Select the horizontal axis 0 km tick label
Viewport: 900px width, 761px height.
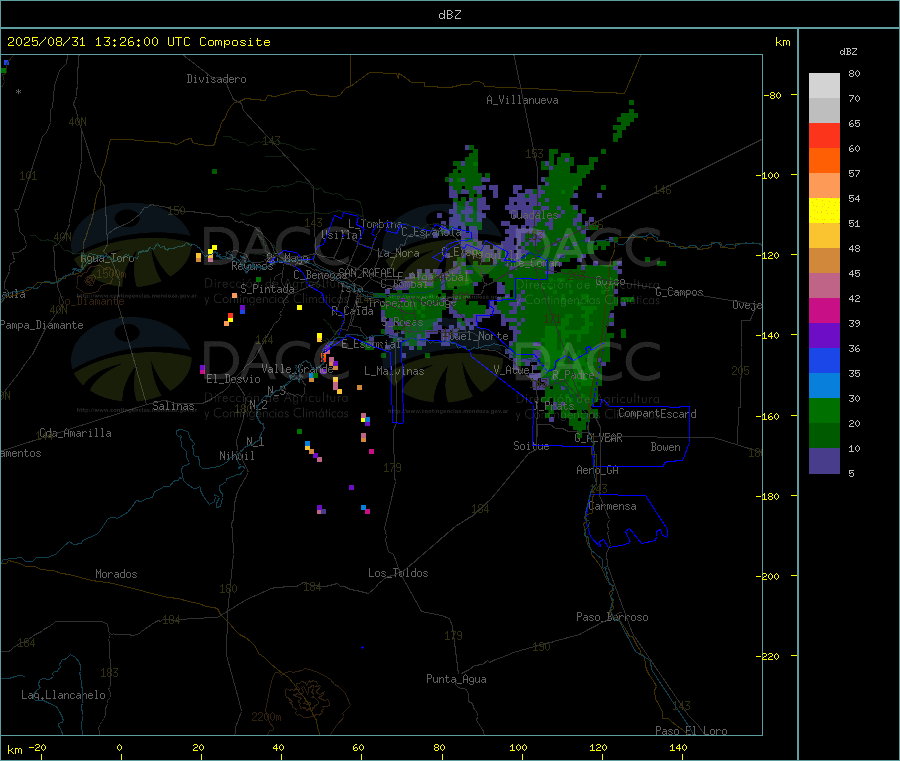tap(119, 747)
